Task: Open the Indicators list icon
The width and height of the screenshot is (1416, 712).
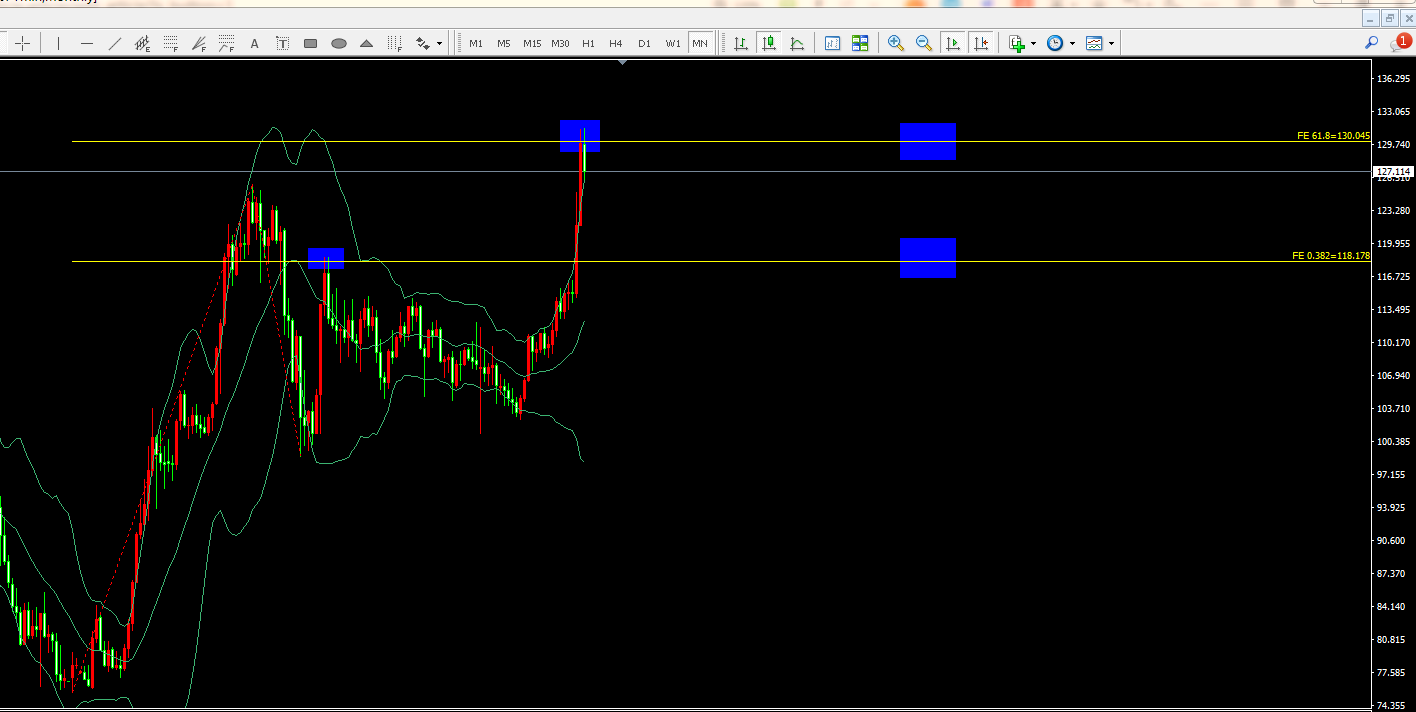Action: point(1017,43)
